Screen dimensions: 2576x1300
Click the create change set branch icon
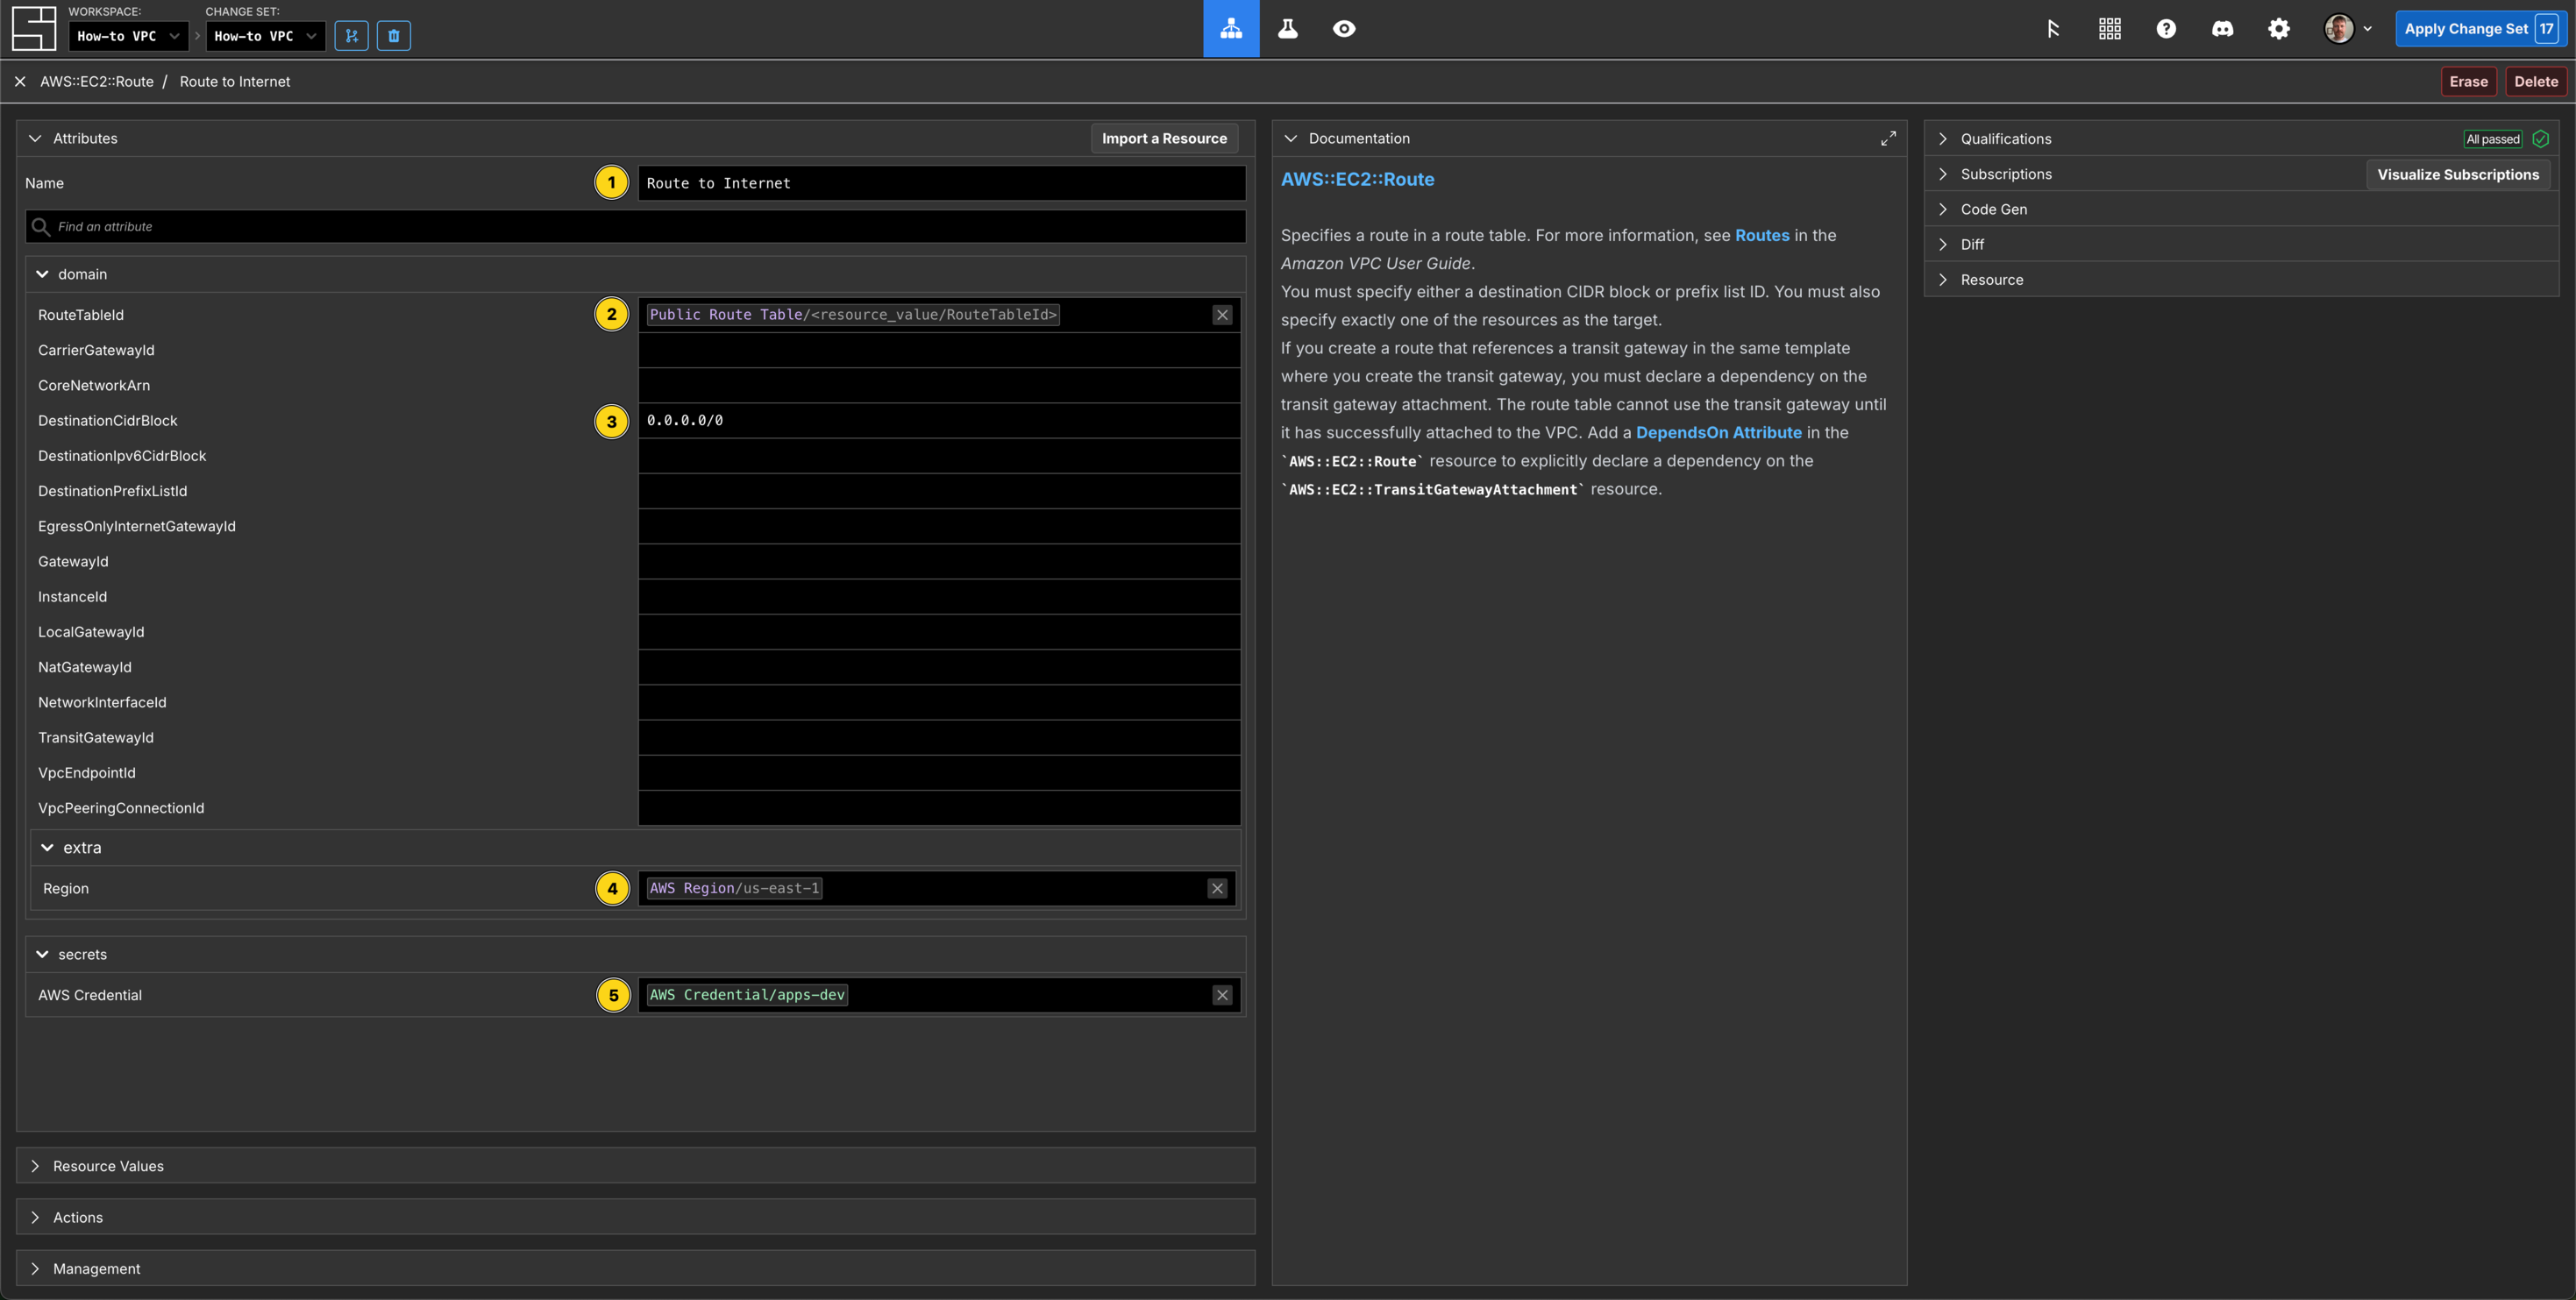(351, 36)
